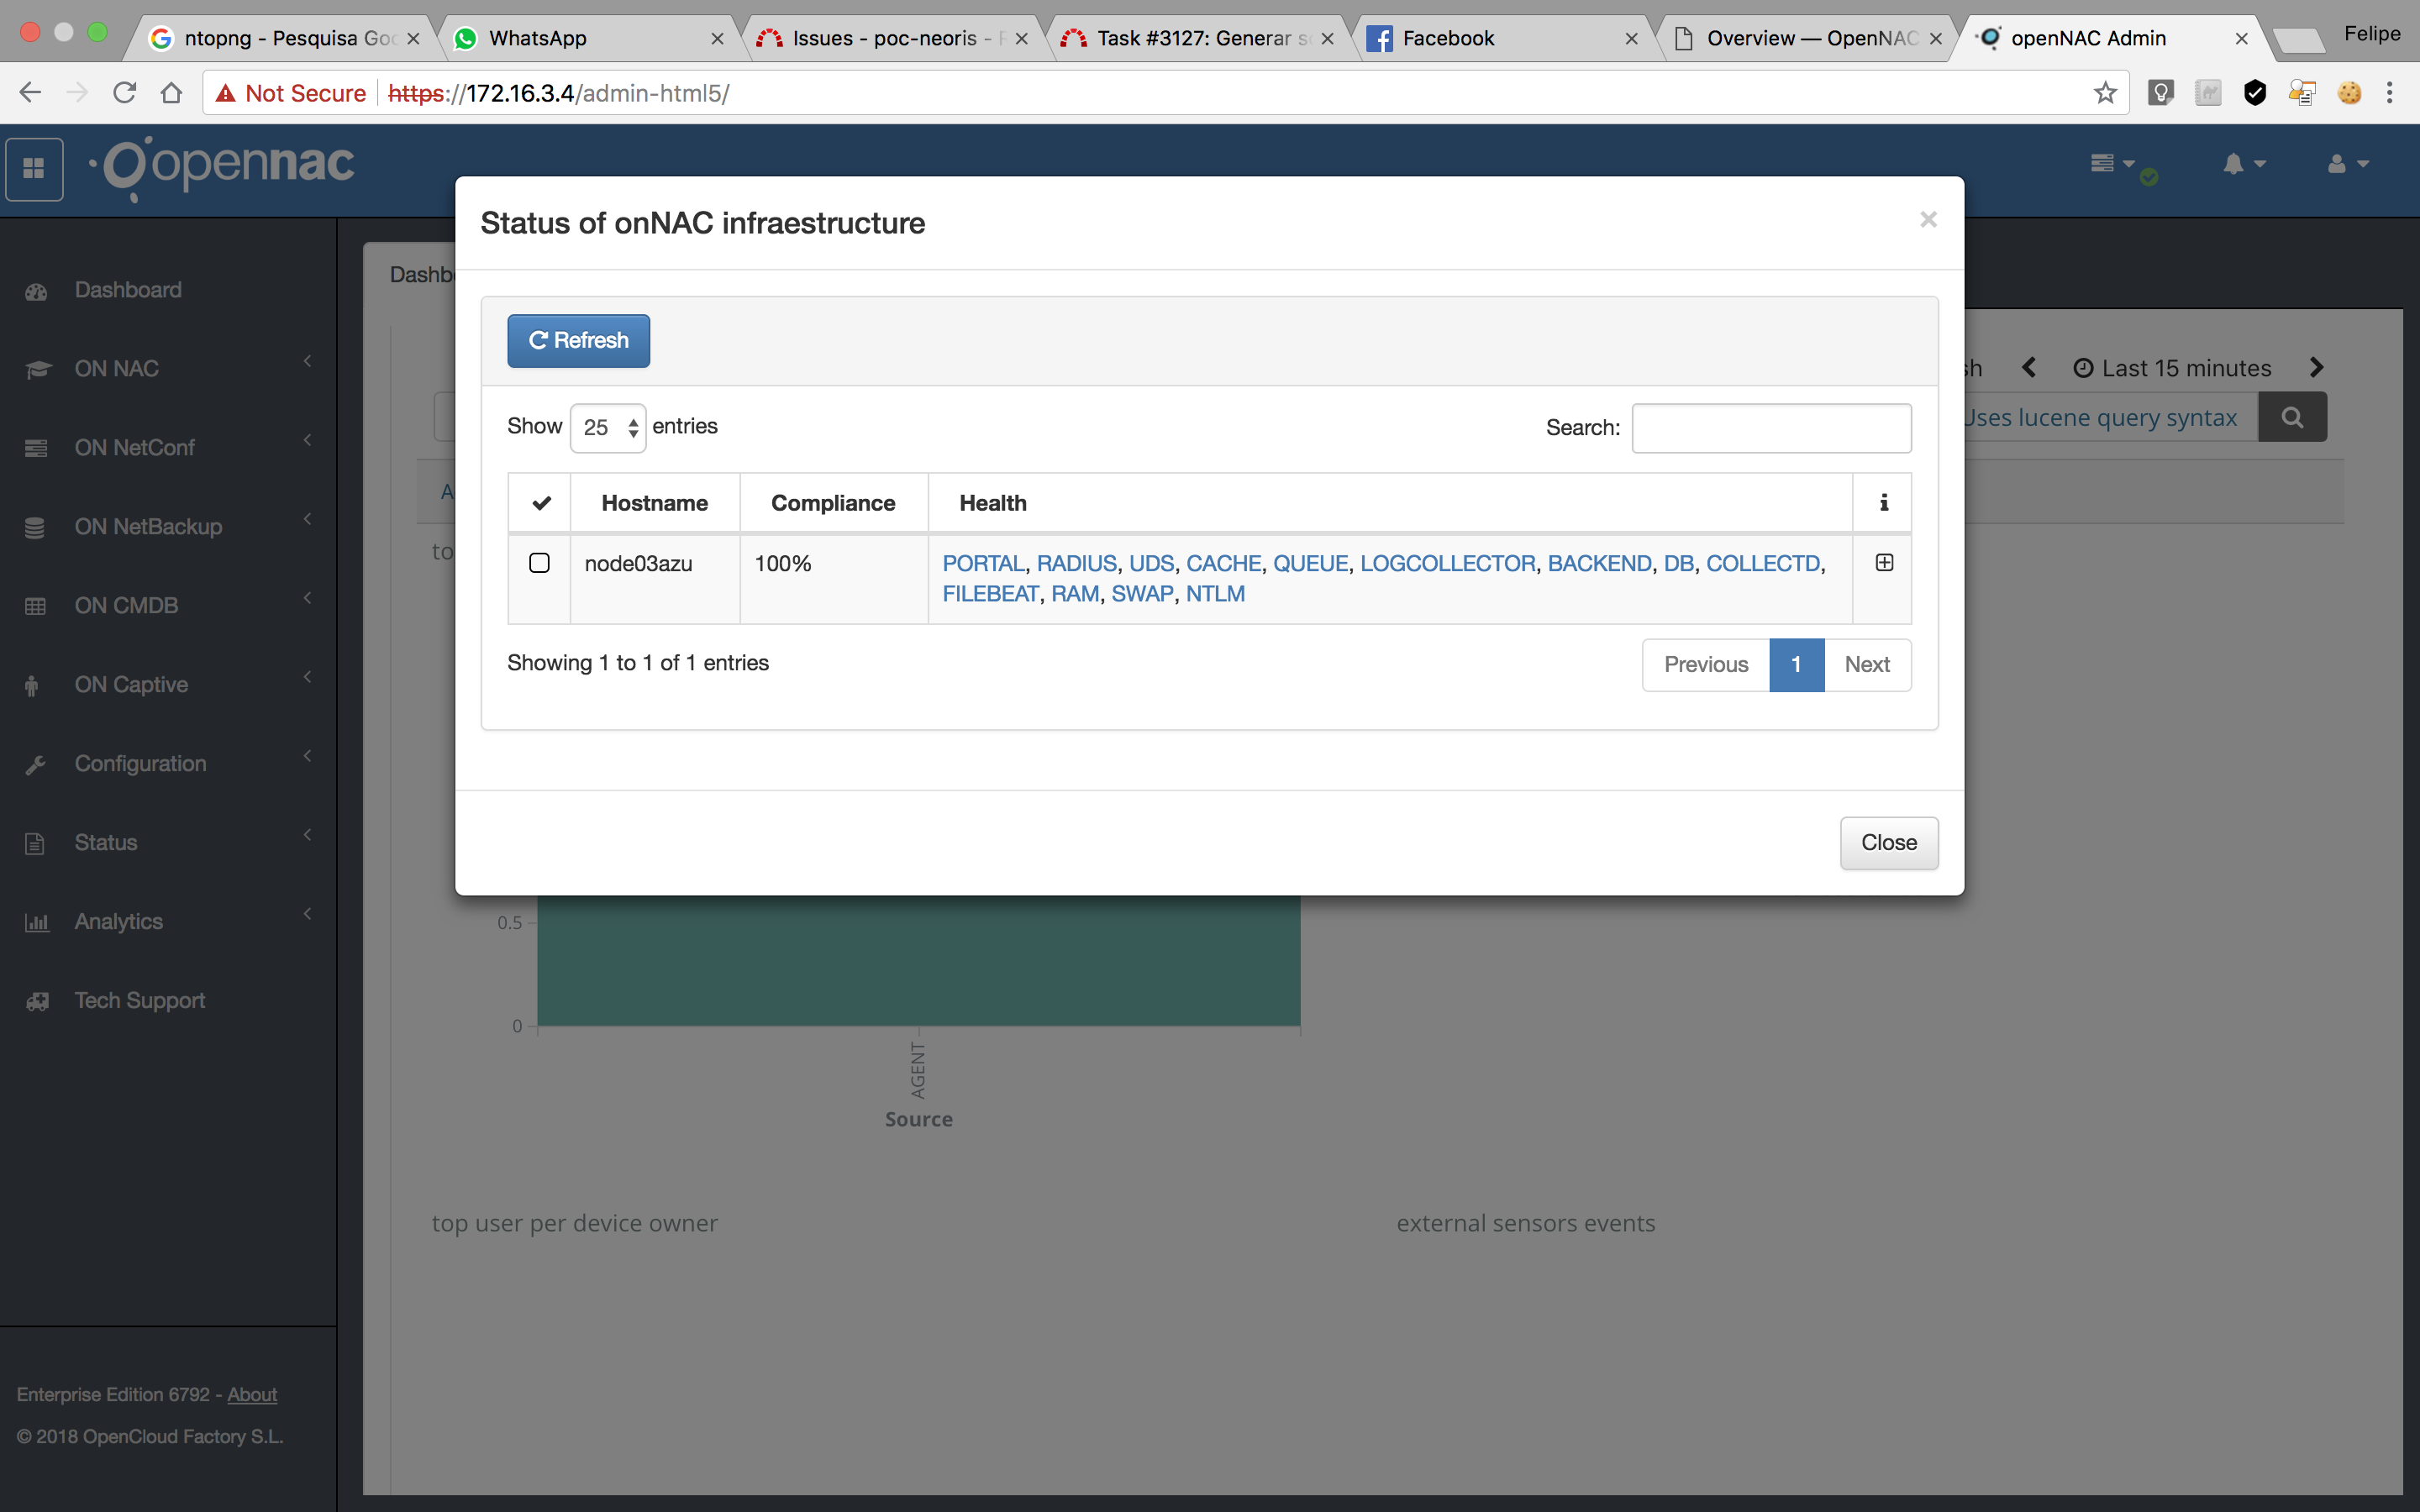2420x1512 pixels.
Task: Open the LOGCOLLECTOR health link
Action: click(1447, 564)
